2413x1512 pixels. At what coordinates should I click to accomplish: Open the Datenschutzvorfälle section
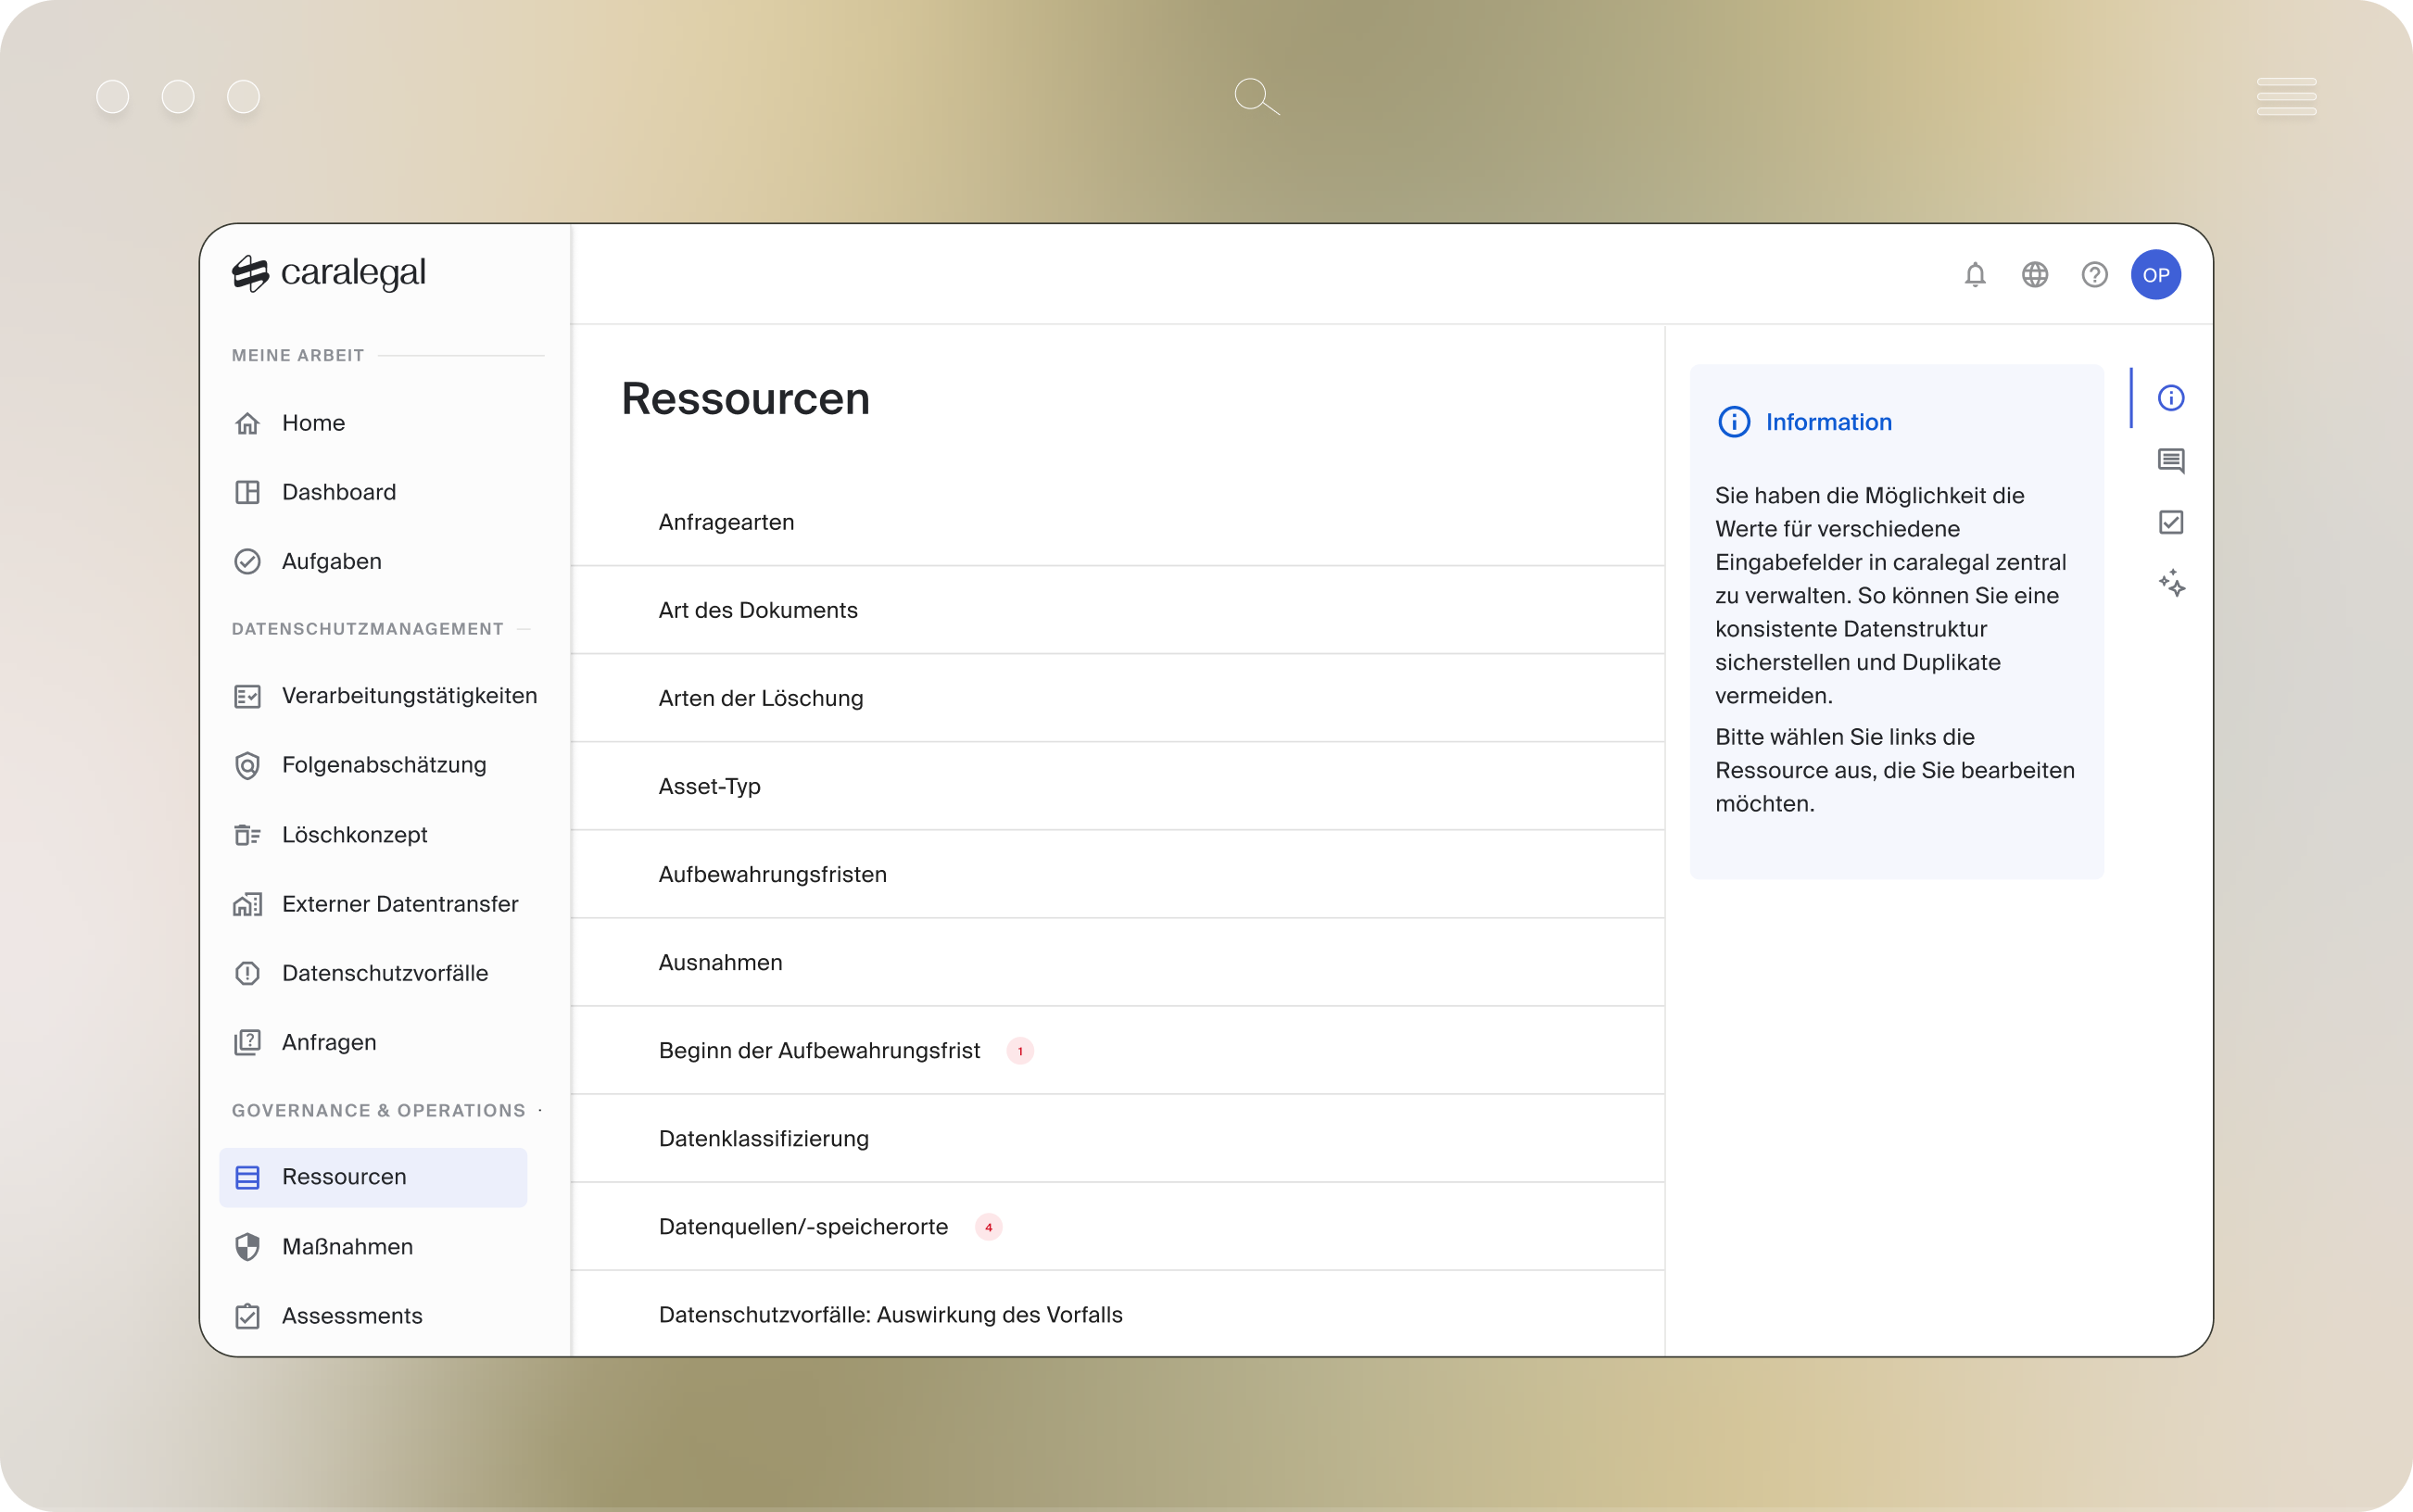[385, 972]
